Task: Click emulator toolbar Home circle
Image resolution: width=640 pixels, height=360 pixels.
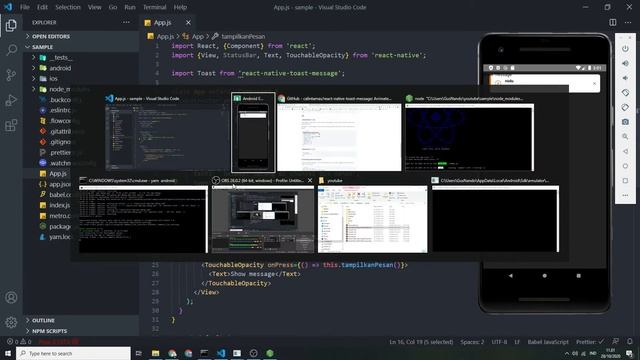Action: [625, 166]
